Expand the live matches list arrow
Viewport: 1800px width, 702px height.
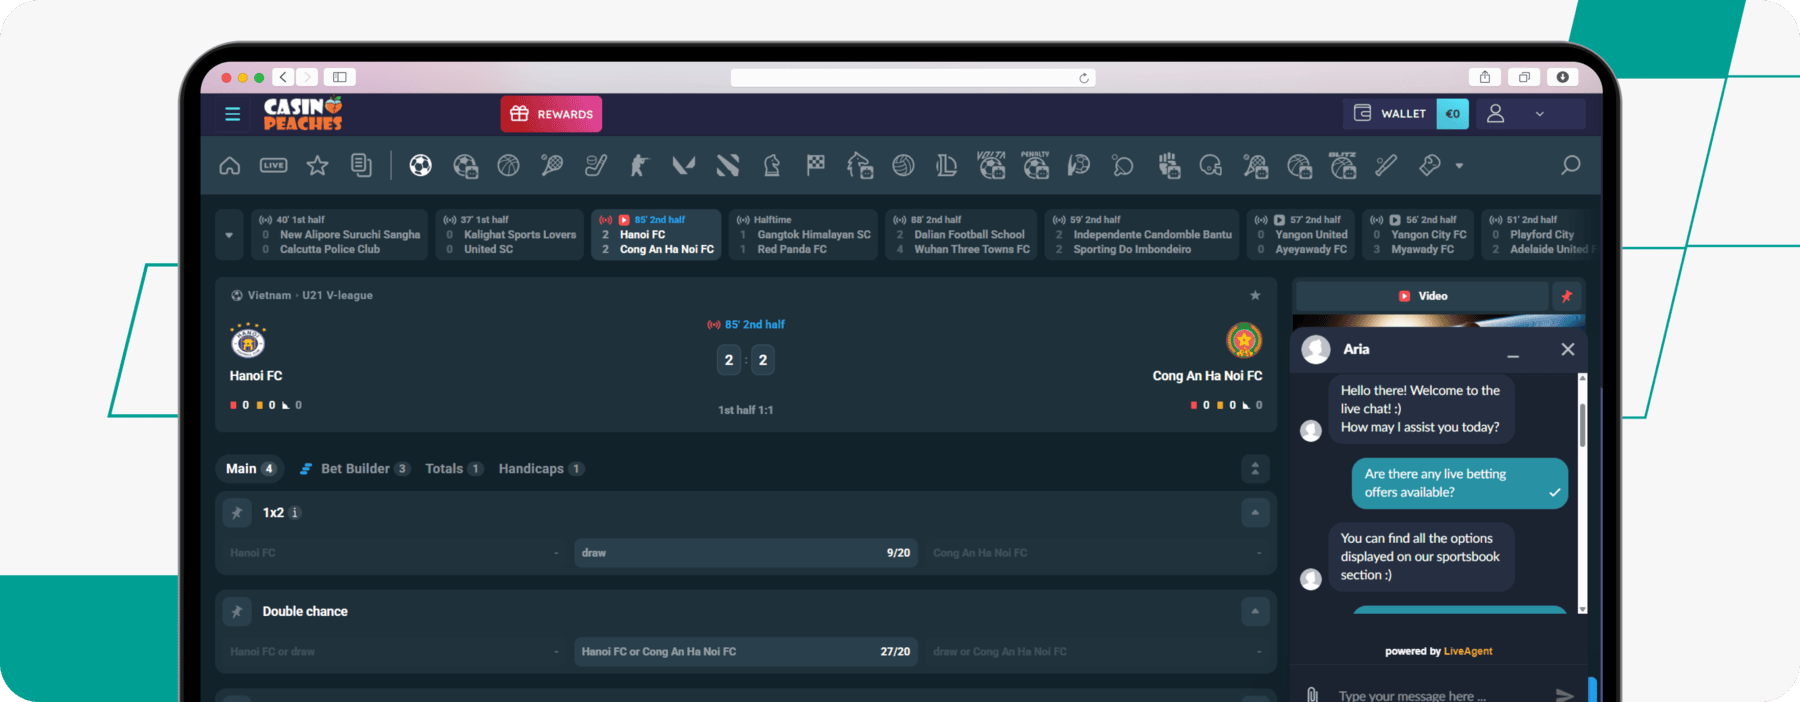229,235
